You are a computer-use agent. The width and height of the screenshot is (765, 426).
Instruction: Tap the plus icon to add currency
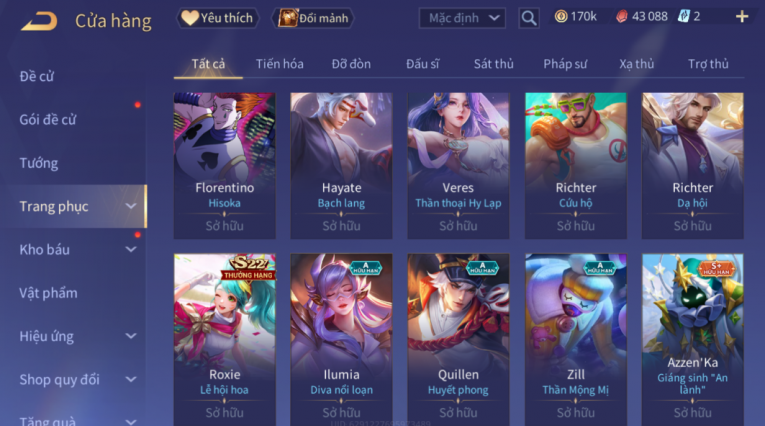pos(742,17)
